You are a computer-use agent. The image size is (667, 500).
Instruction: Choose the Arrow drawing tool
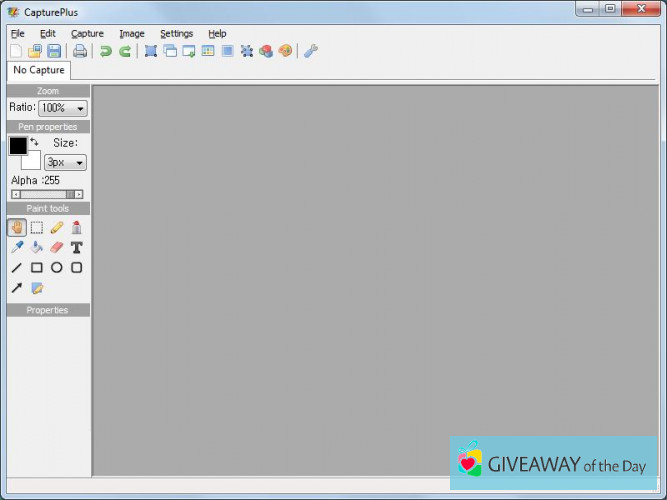tap(17, 288)
